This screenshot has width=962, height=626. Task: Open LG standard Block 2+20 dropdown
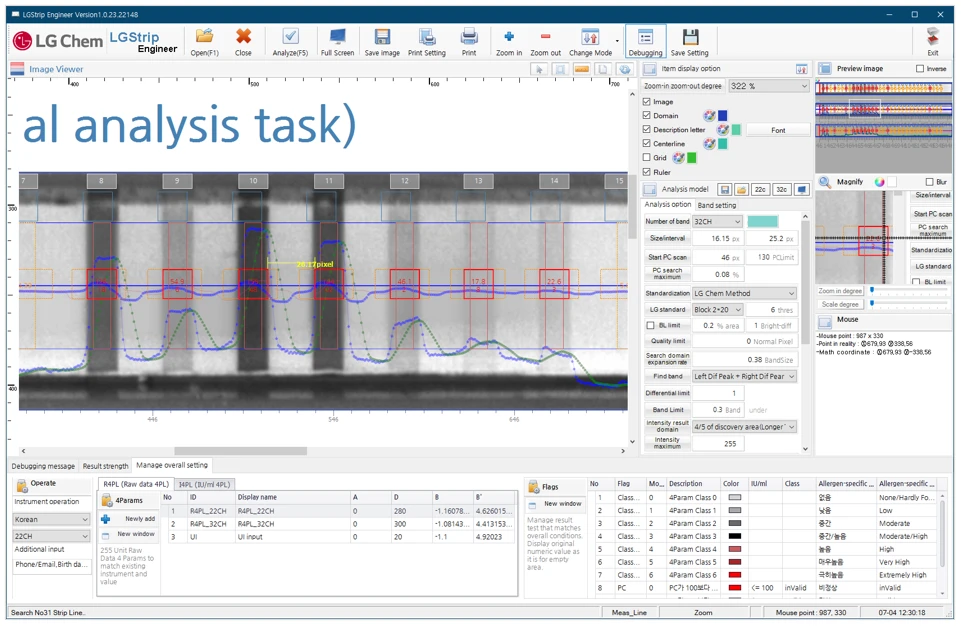pyautogui.click(x=718, y=310)
